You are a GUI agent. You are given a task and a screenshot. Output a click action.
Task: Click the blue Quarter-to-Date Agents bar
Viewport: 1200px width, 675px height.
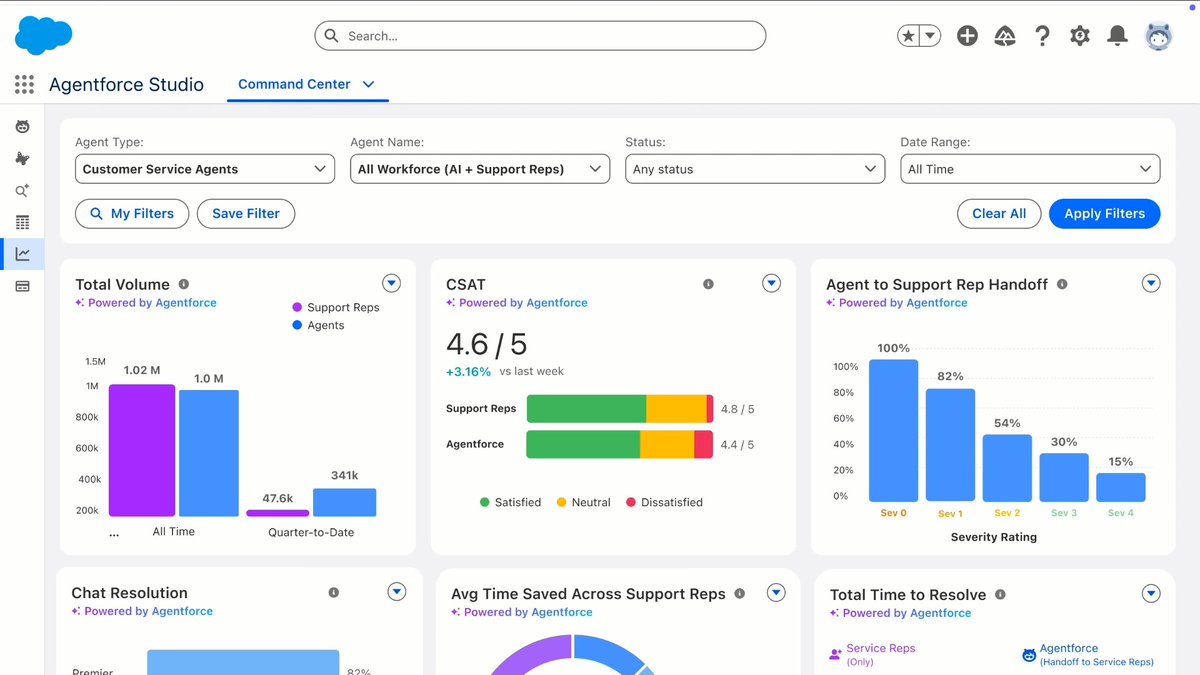pyautogui.click(x=344, y=502)
